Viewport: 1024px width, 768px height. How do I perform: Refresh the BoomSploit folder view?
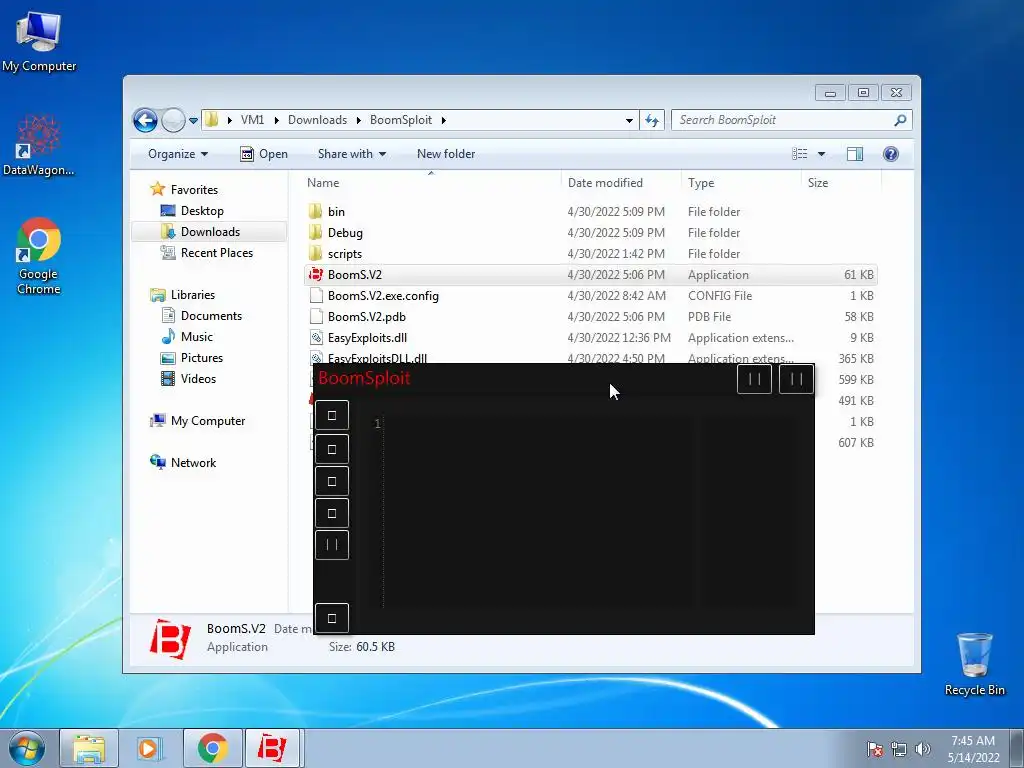point(652,120)
